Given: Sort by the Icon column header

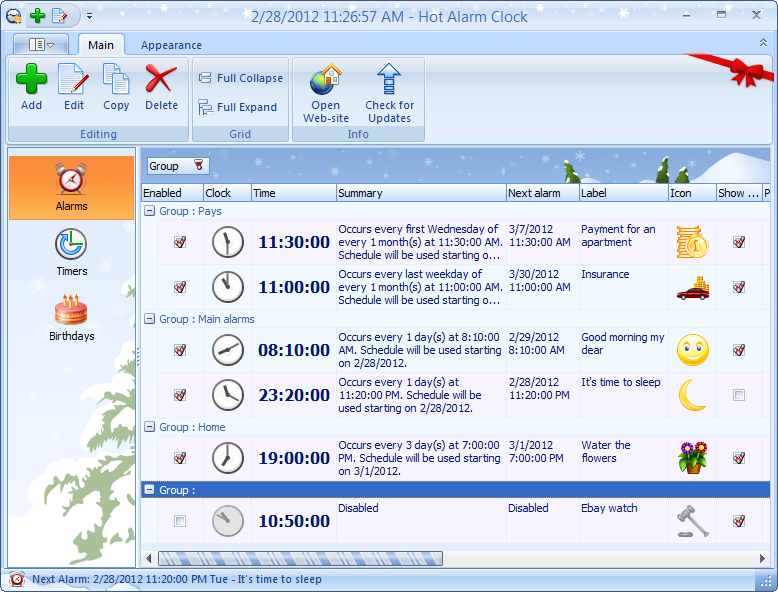Looking at the screenshot, I should [692, 193].
